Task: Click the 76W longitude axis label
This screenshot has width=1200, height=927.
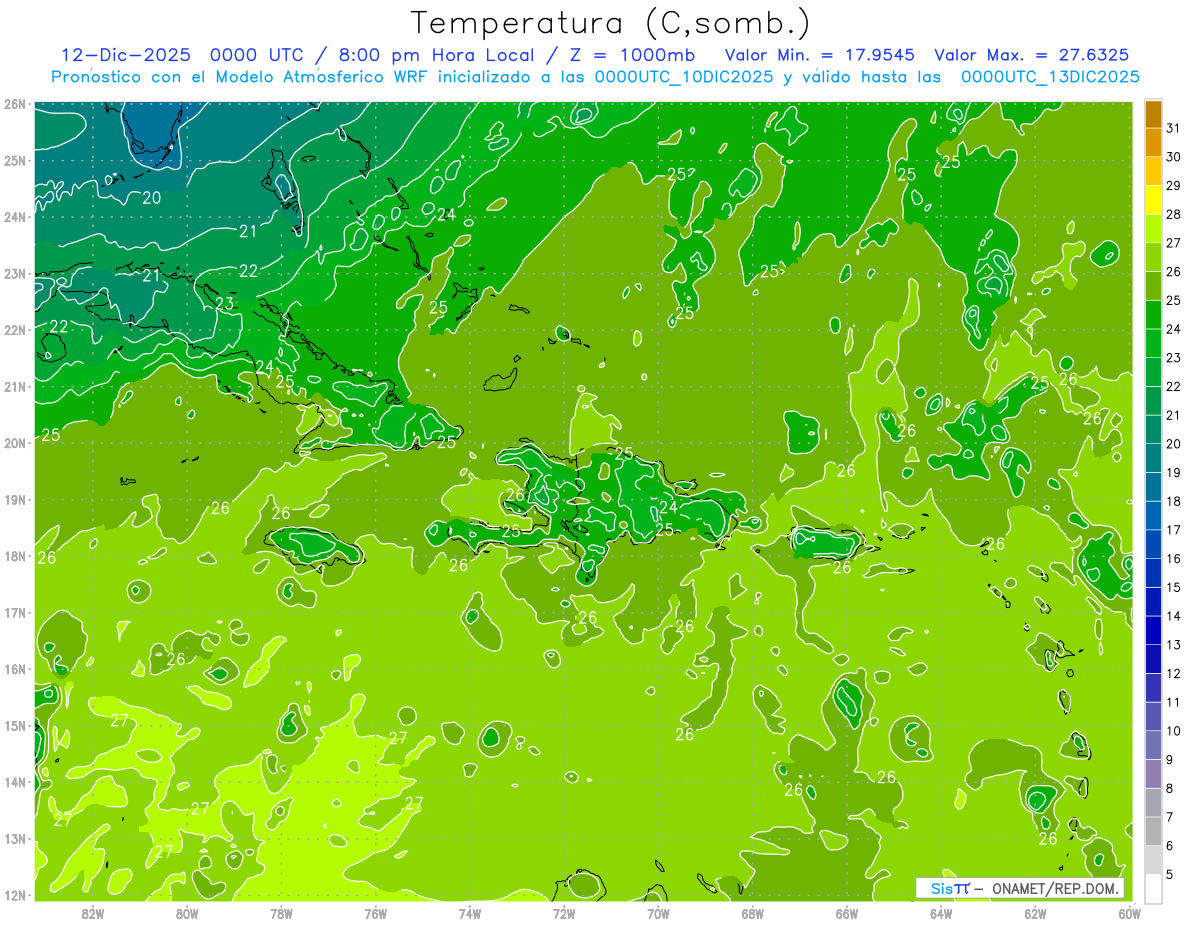Action: [x=375, y=913]
